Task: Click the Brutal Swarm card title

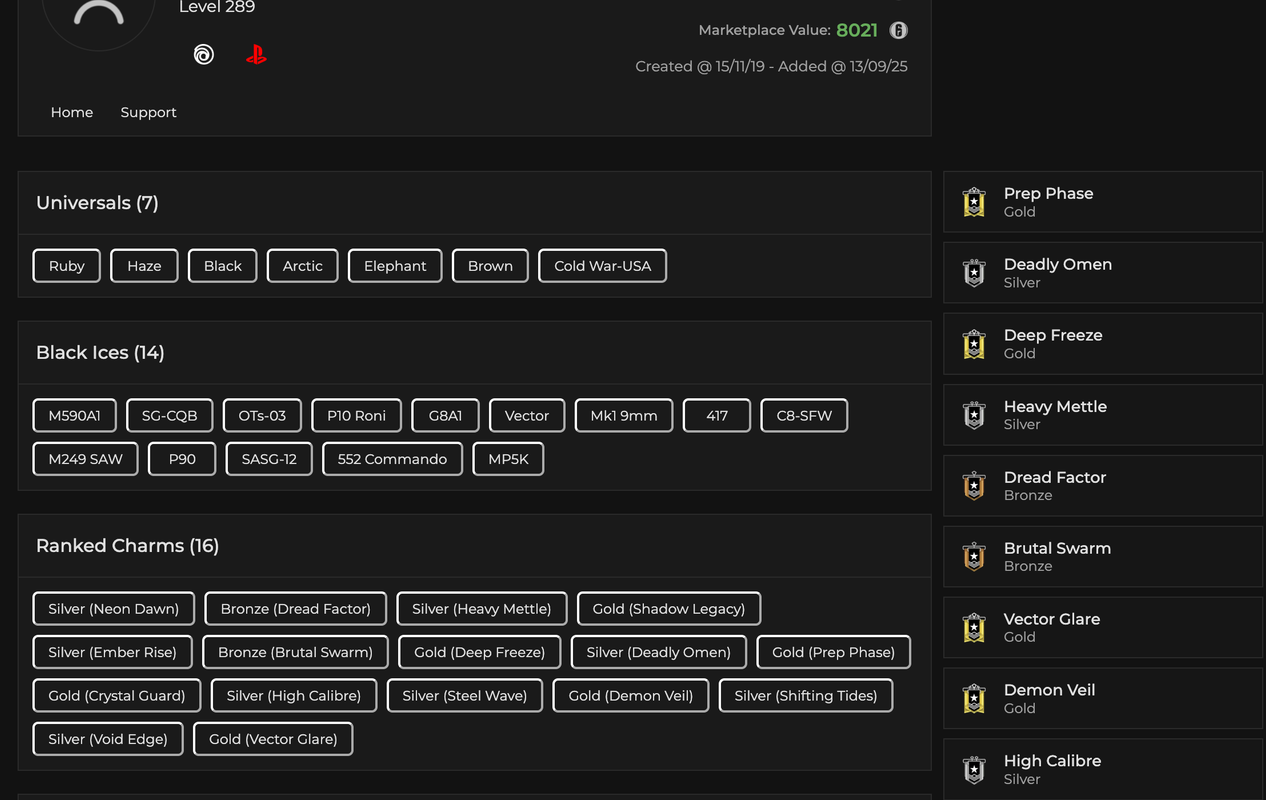Action: tap(1057, 548)
